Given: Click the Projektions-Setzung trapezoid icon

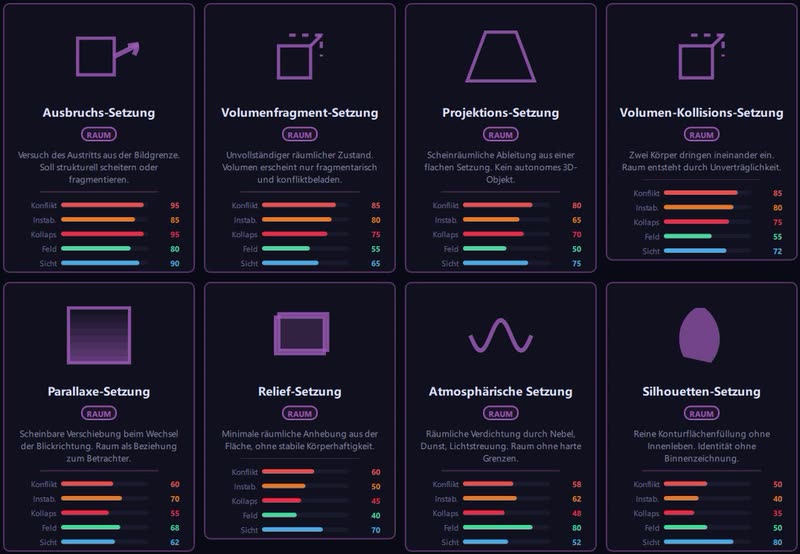Looking at the screenshot, I should [501, 56].
